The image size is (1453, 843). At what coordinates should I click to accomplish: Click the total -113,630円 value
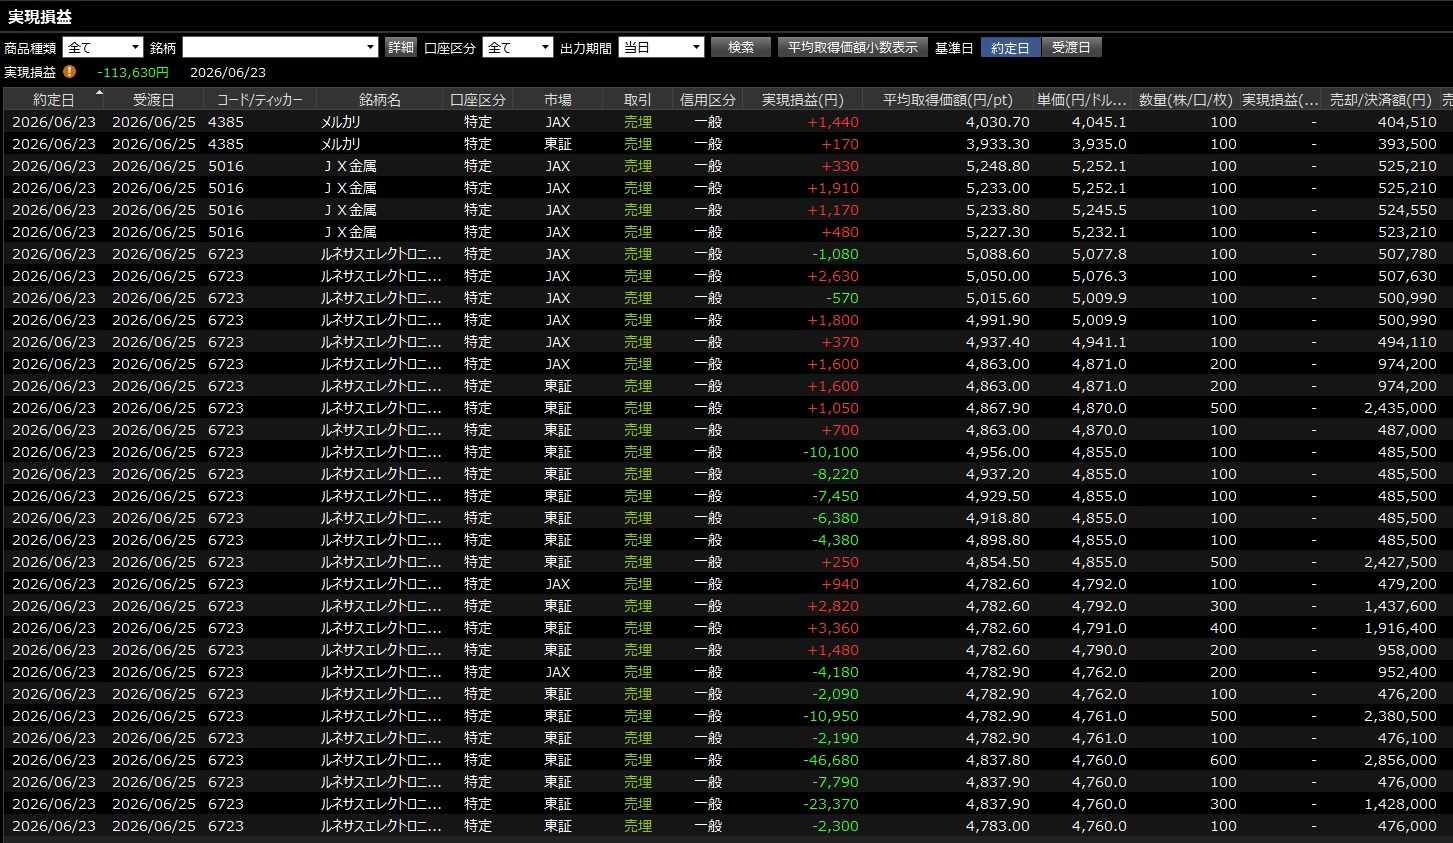[133, 72]
